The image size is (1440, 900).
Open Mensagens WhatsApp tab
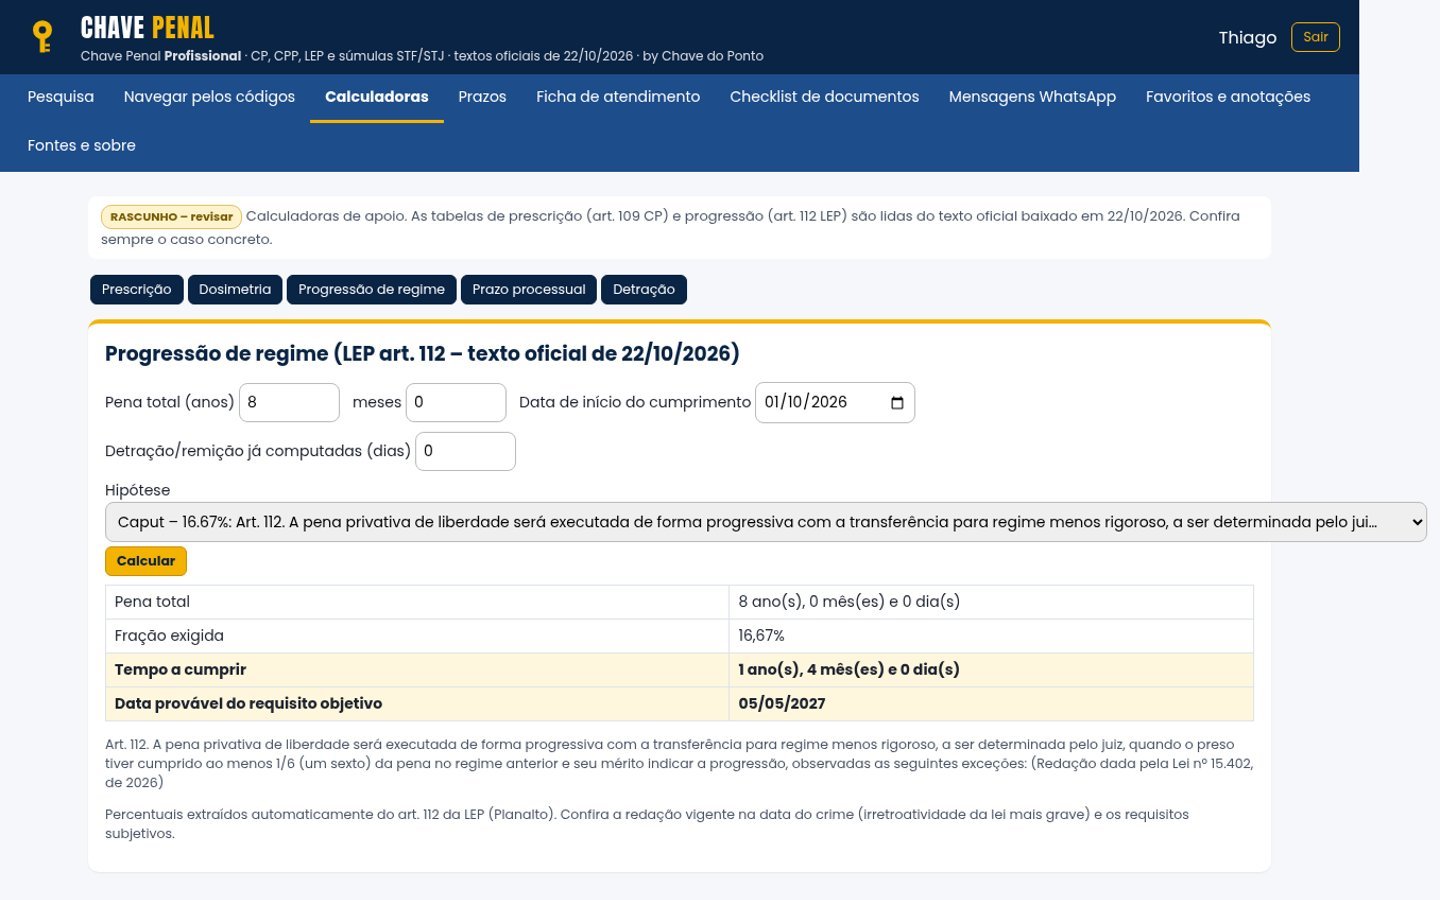pyautogui.click(x=1032, y=97)
